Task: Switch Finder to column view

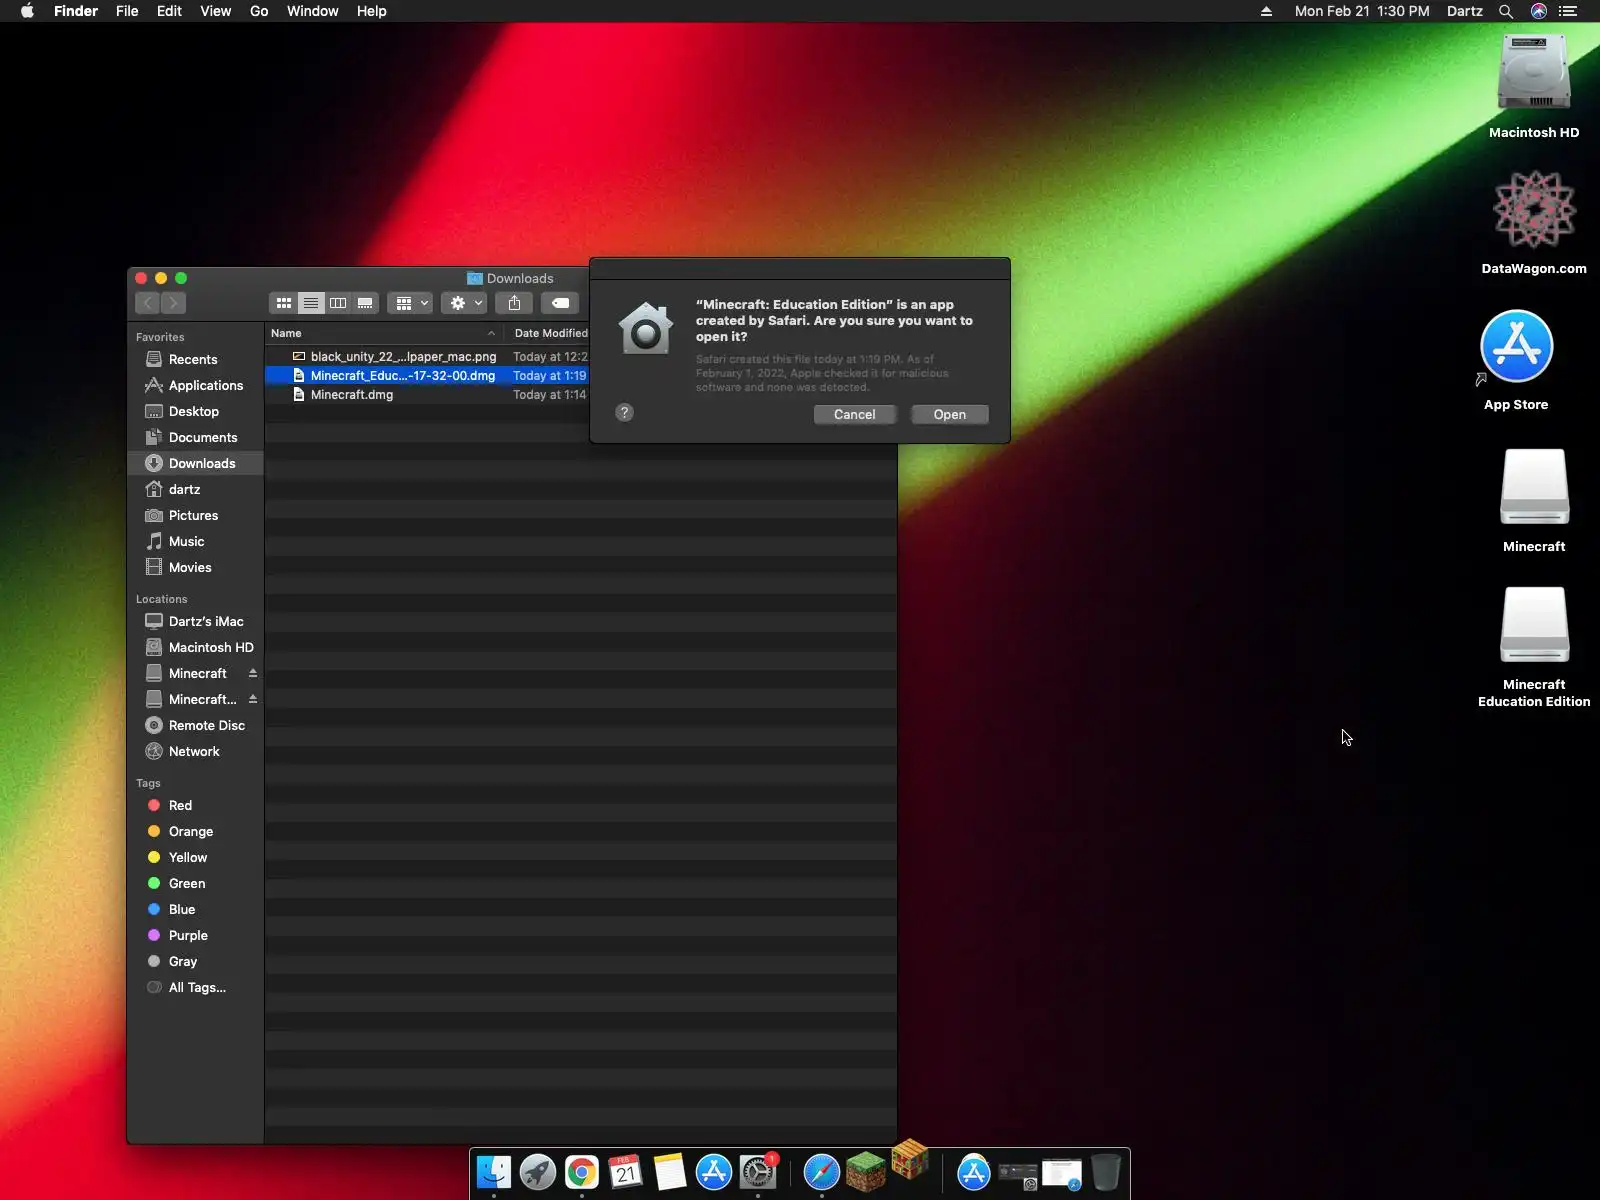Action: (338, 303)
